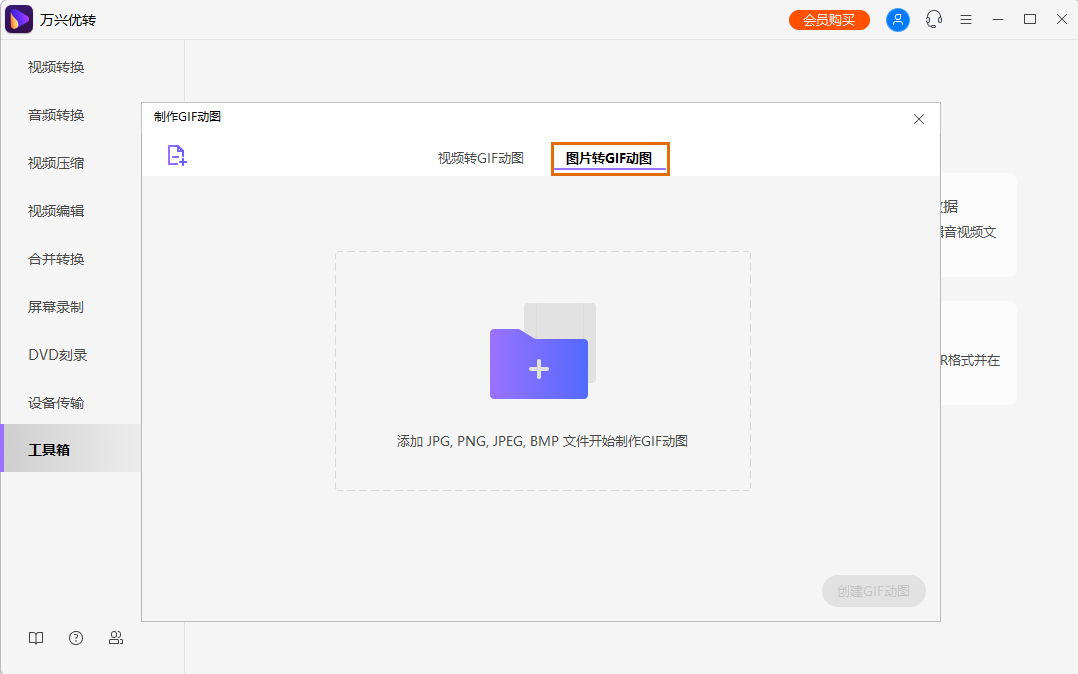Click the add file icon in GIF dialog
1078x674 pixels.
point(177,155)
